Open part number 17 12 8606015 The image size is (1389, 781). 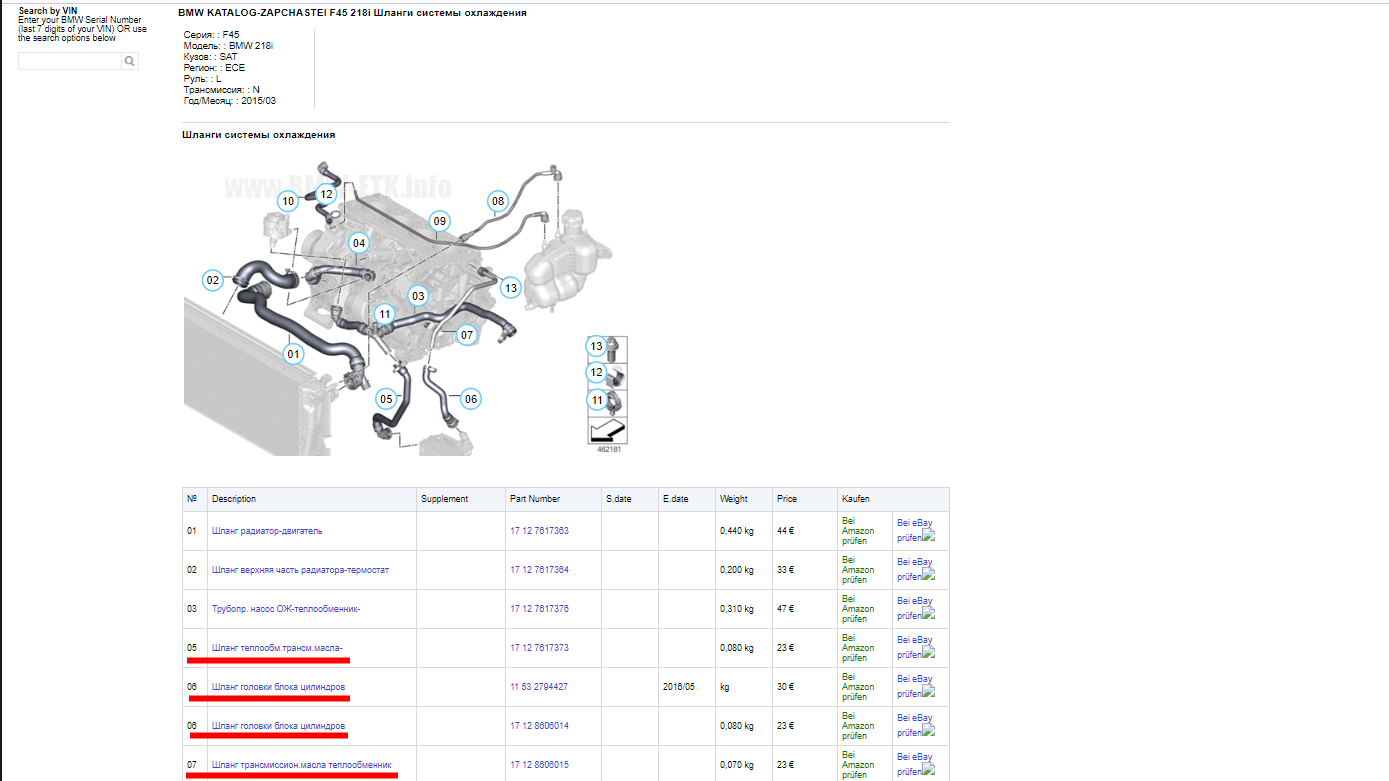[x=539, y=765]
